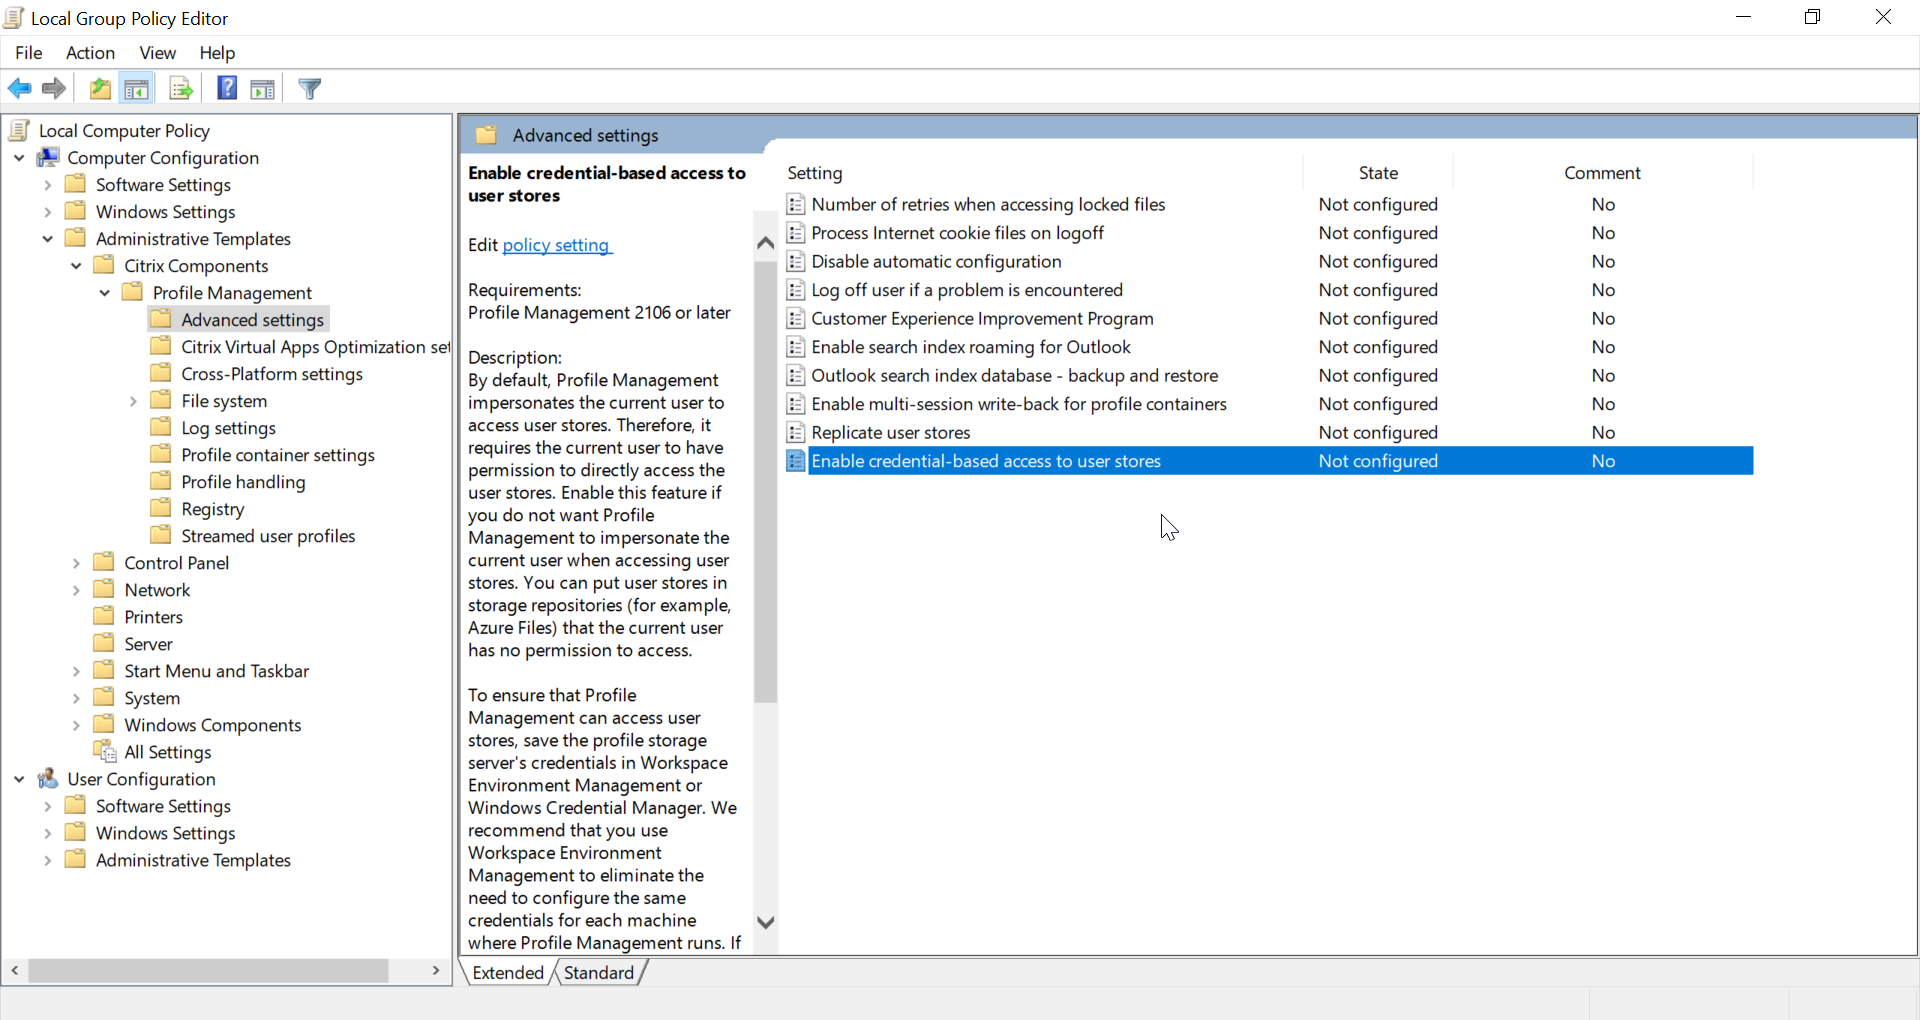This screenshot has height=1020, width=1920.
Task: Click description pane scroll up arrow
Action: coord(765,243)
